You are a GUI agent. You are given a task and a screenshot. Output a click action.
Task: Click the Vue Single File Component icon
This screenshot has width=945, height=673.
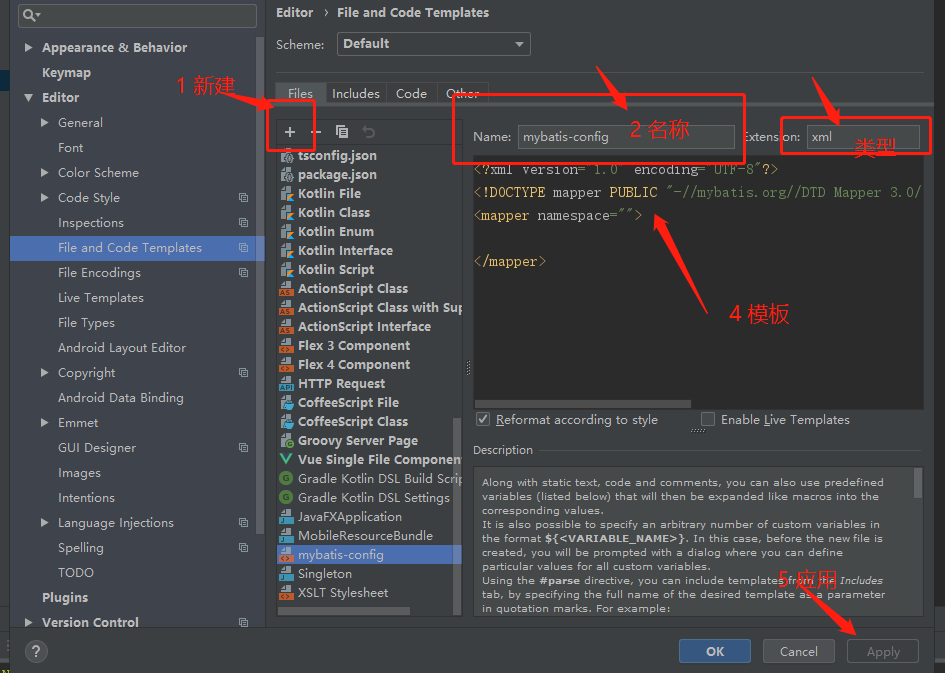(x=286, y=459)
